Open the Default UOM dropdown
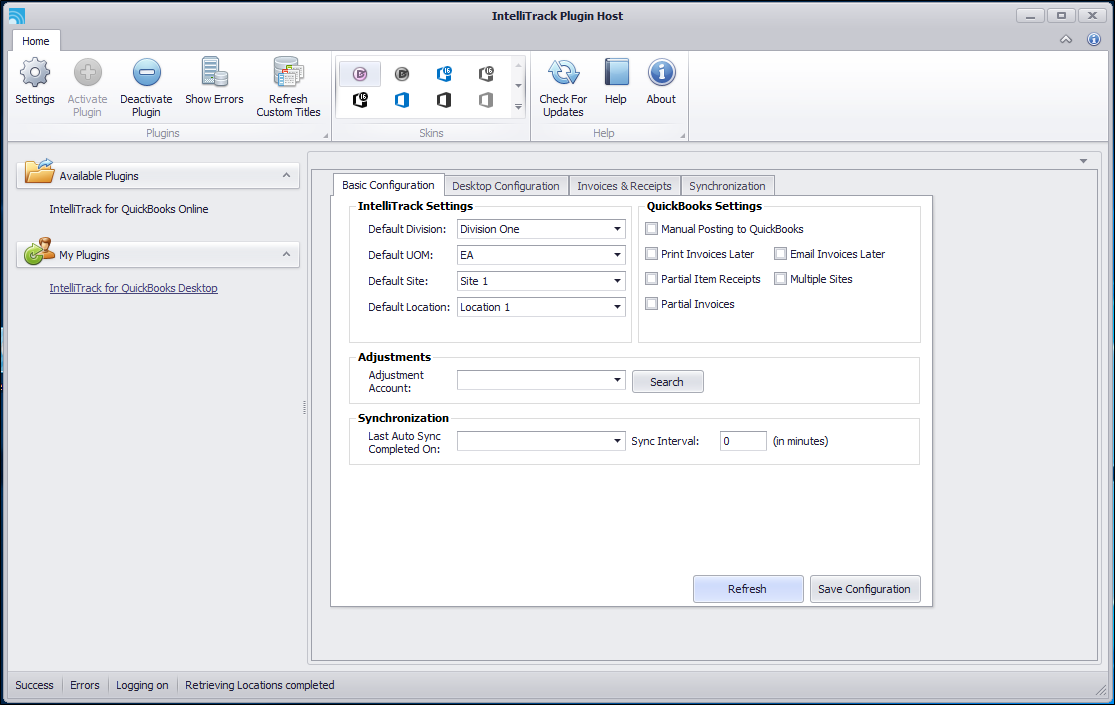This screenshot has width=1115, height=705. coord(617,255)
